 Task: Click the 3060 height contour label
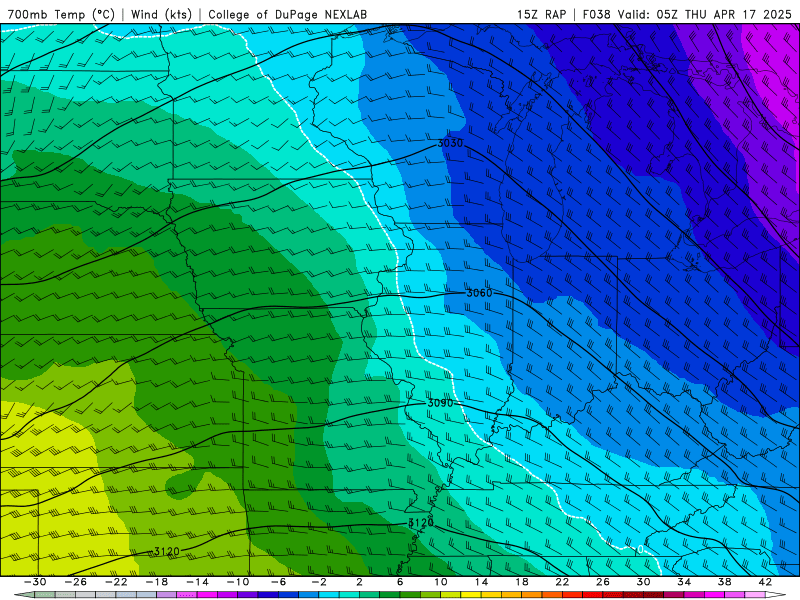(480, 293)
